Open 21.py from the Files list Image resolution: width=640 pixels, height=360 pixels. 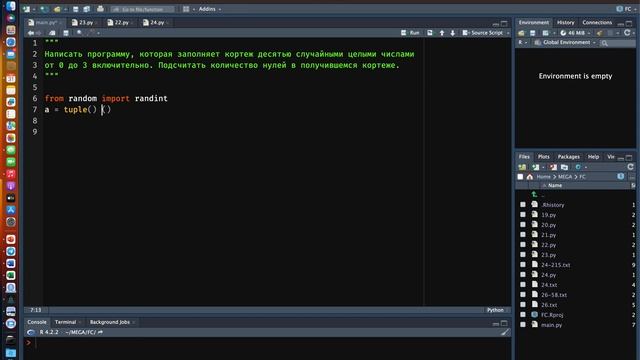549,235
